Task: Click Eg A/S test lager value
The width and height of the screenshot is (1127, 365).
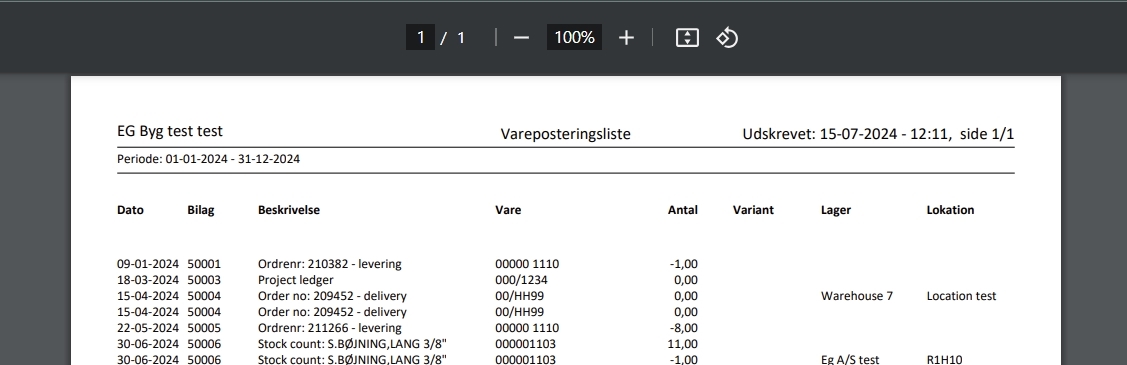Action: coord(850,359)
